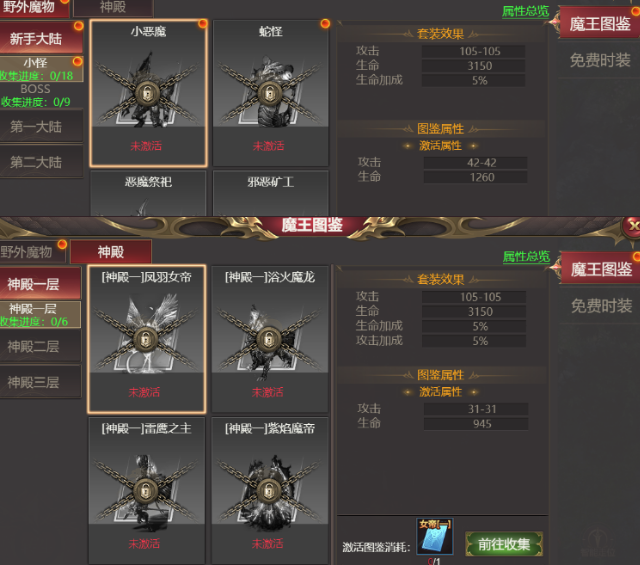Open the lower 免费时装 side tab
The image size is (640, 565).
(x=601, y=306)
